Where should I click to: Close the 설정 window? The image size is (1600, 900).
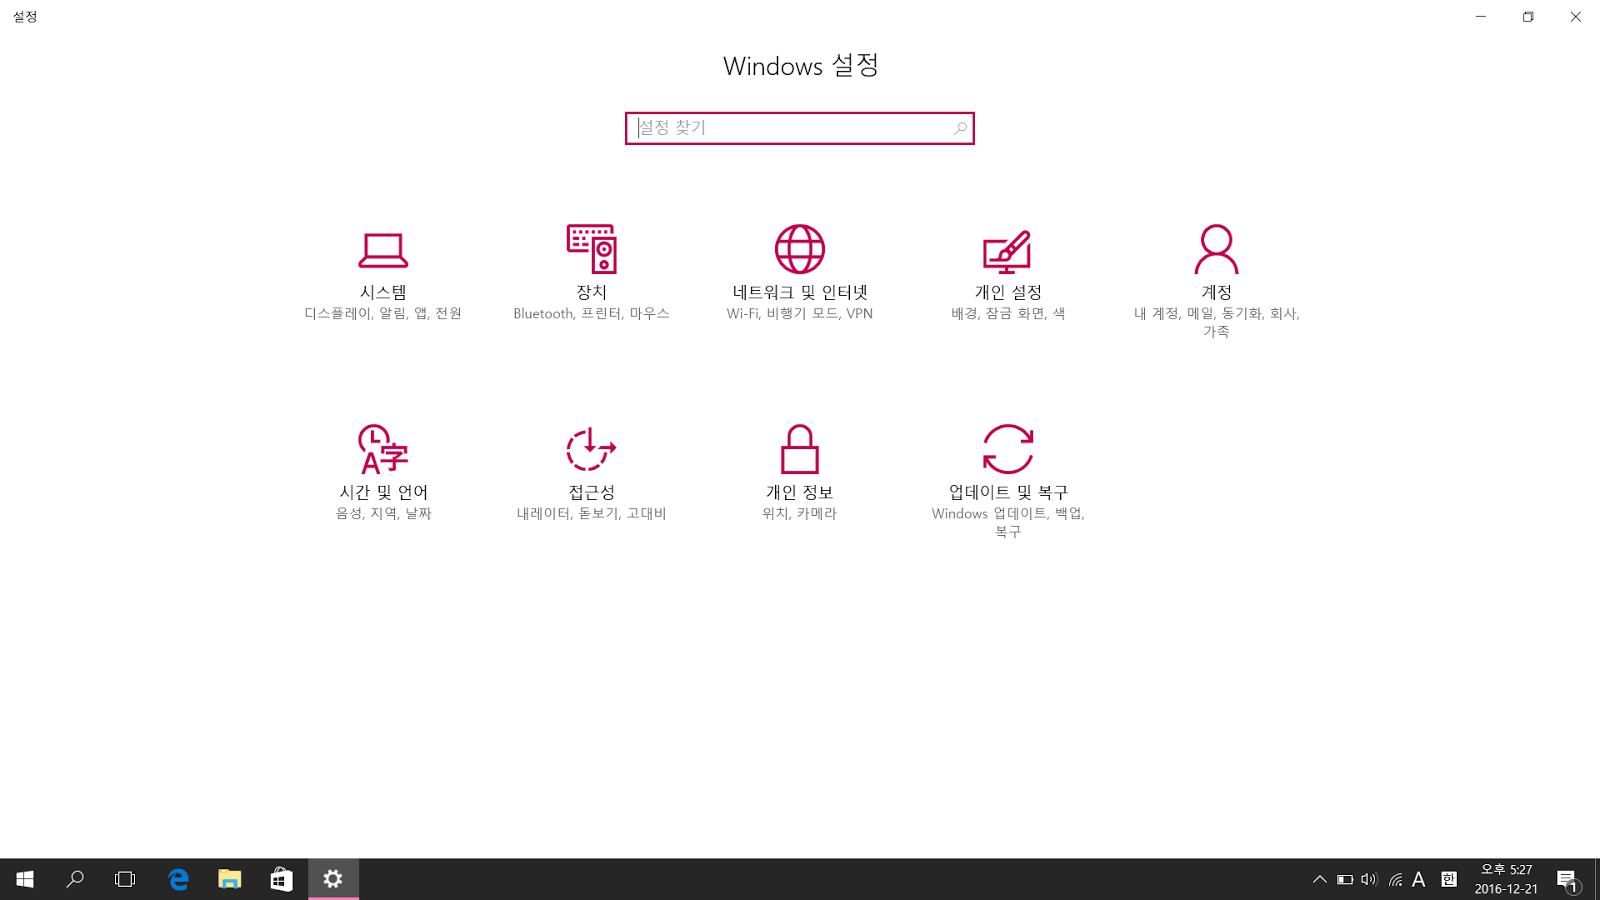tap(1576, 17)
